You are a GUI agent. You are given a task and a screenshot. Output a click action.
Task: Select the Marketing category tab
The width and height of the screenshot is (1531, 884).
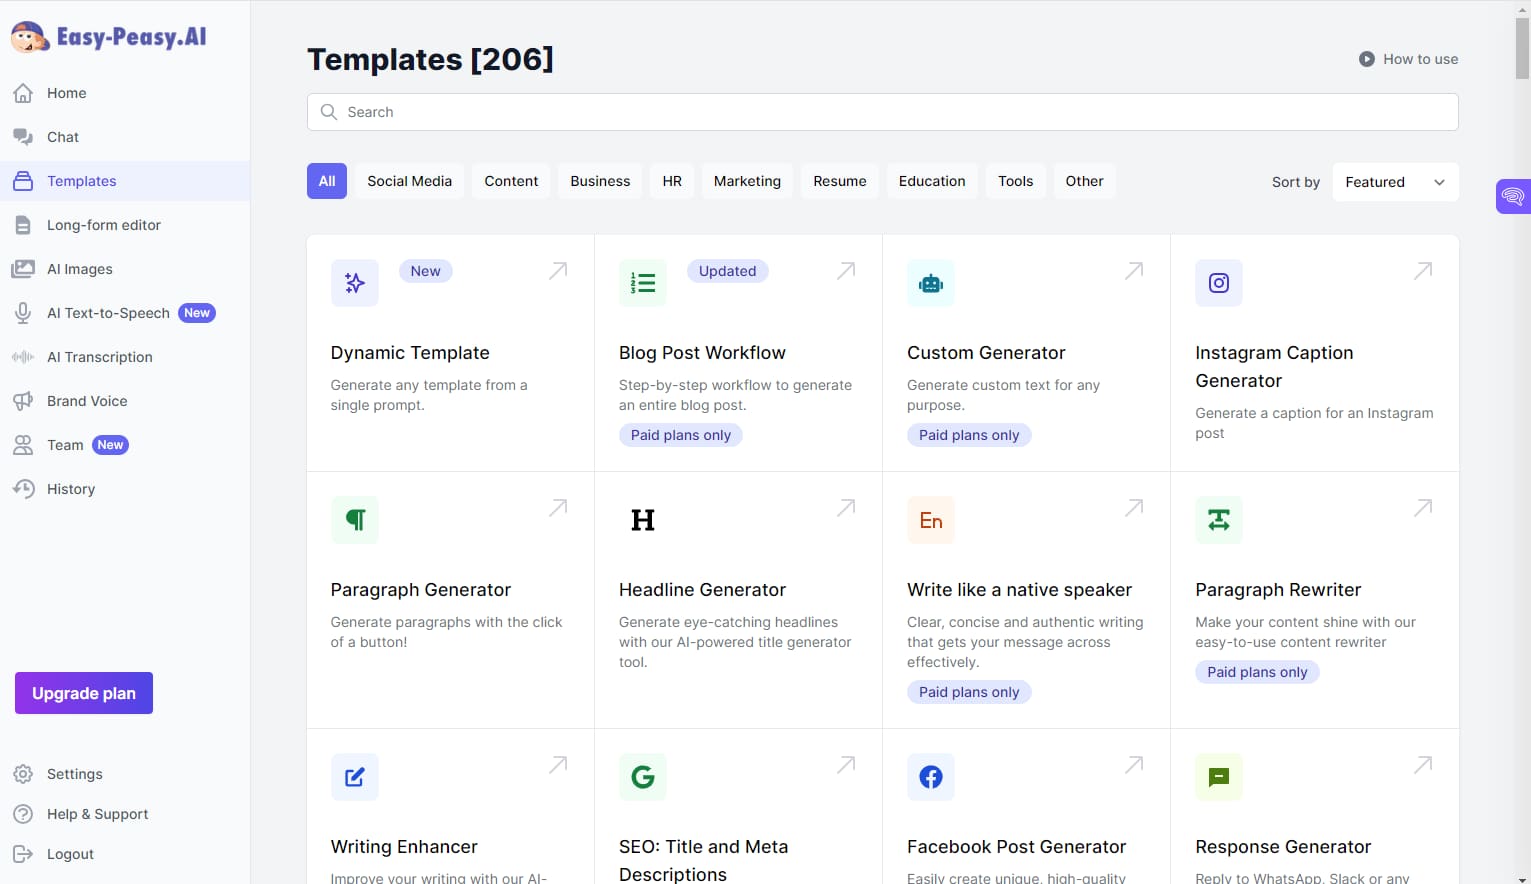tap(747, 181)
